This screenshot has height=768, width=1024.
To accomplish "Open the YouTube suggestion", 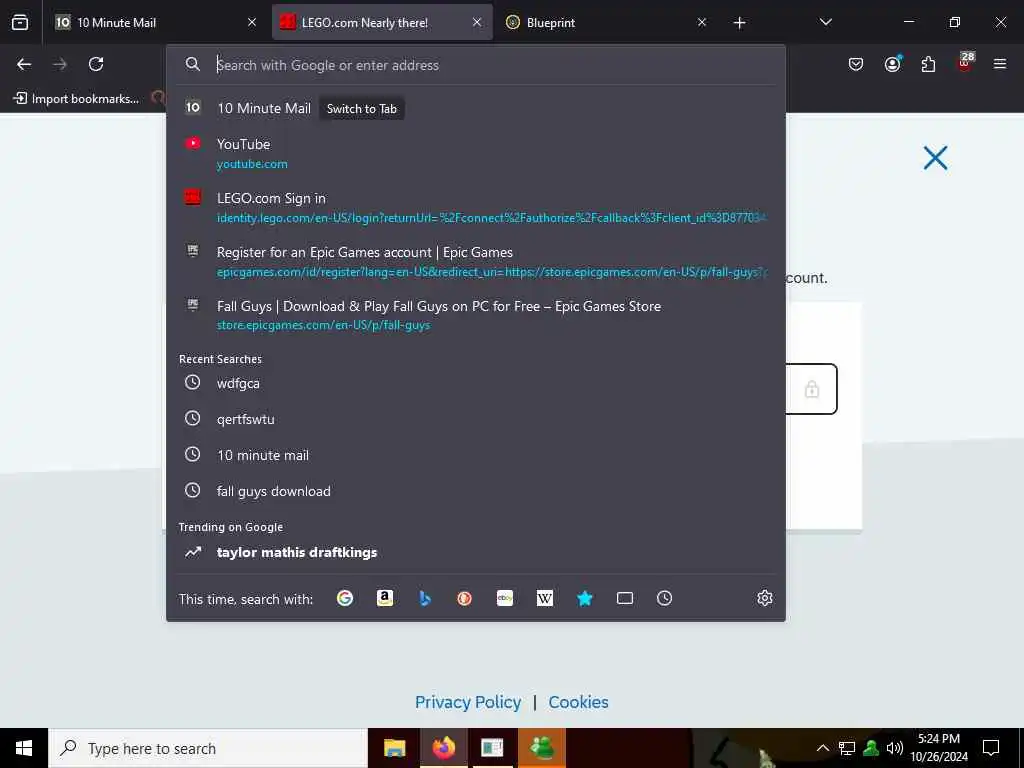I will pos(475,153).
